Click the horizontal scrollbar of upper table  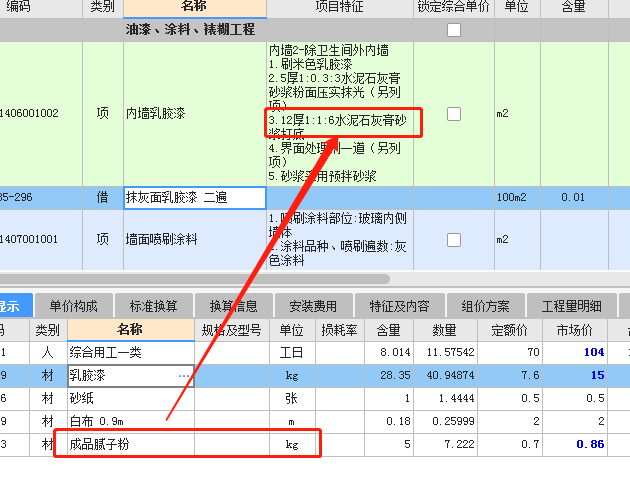(x=194, y=279)
